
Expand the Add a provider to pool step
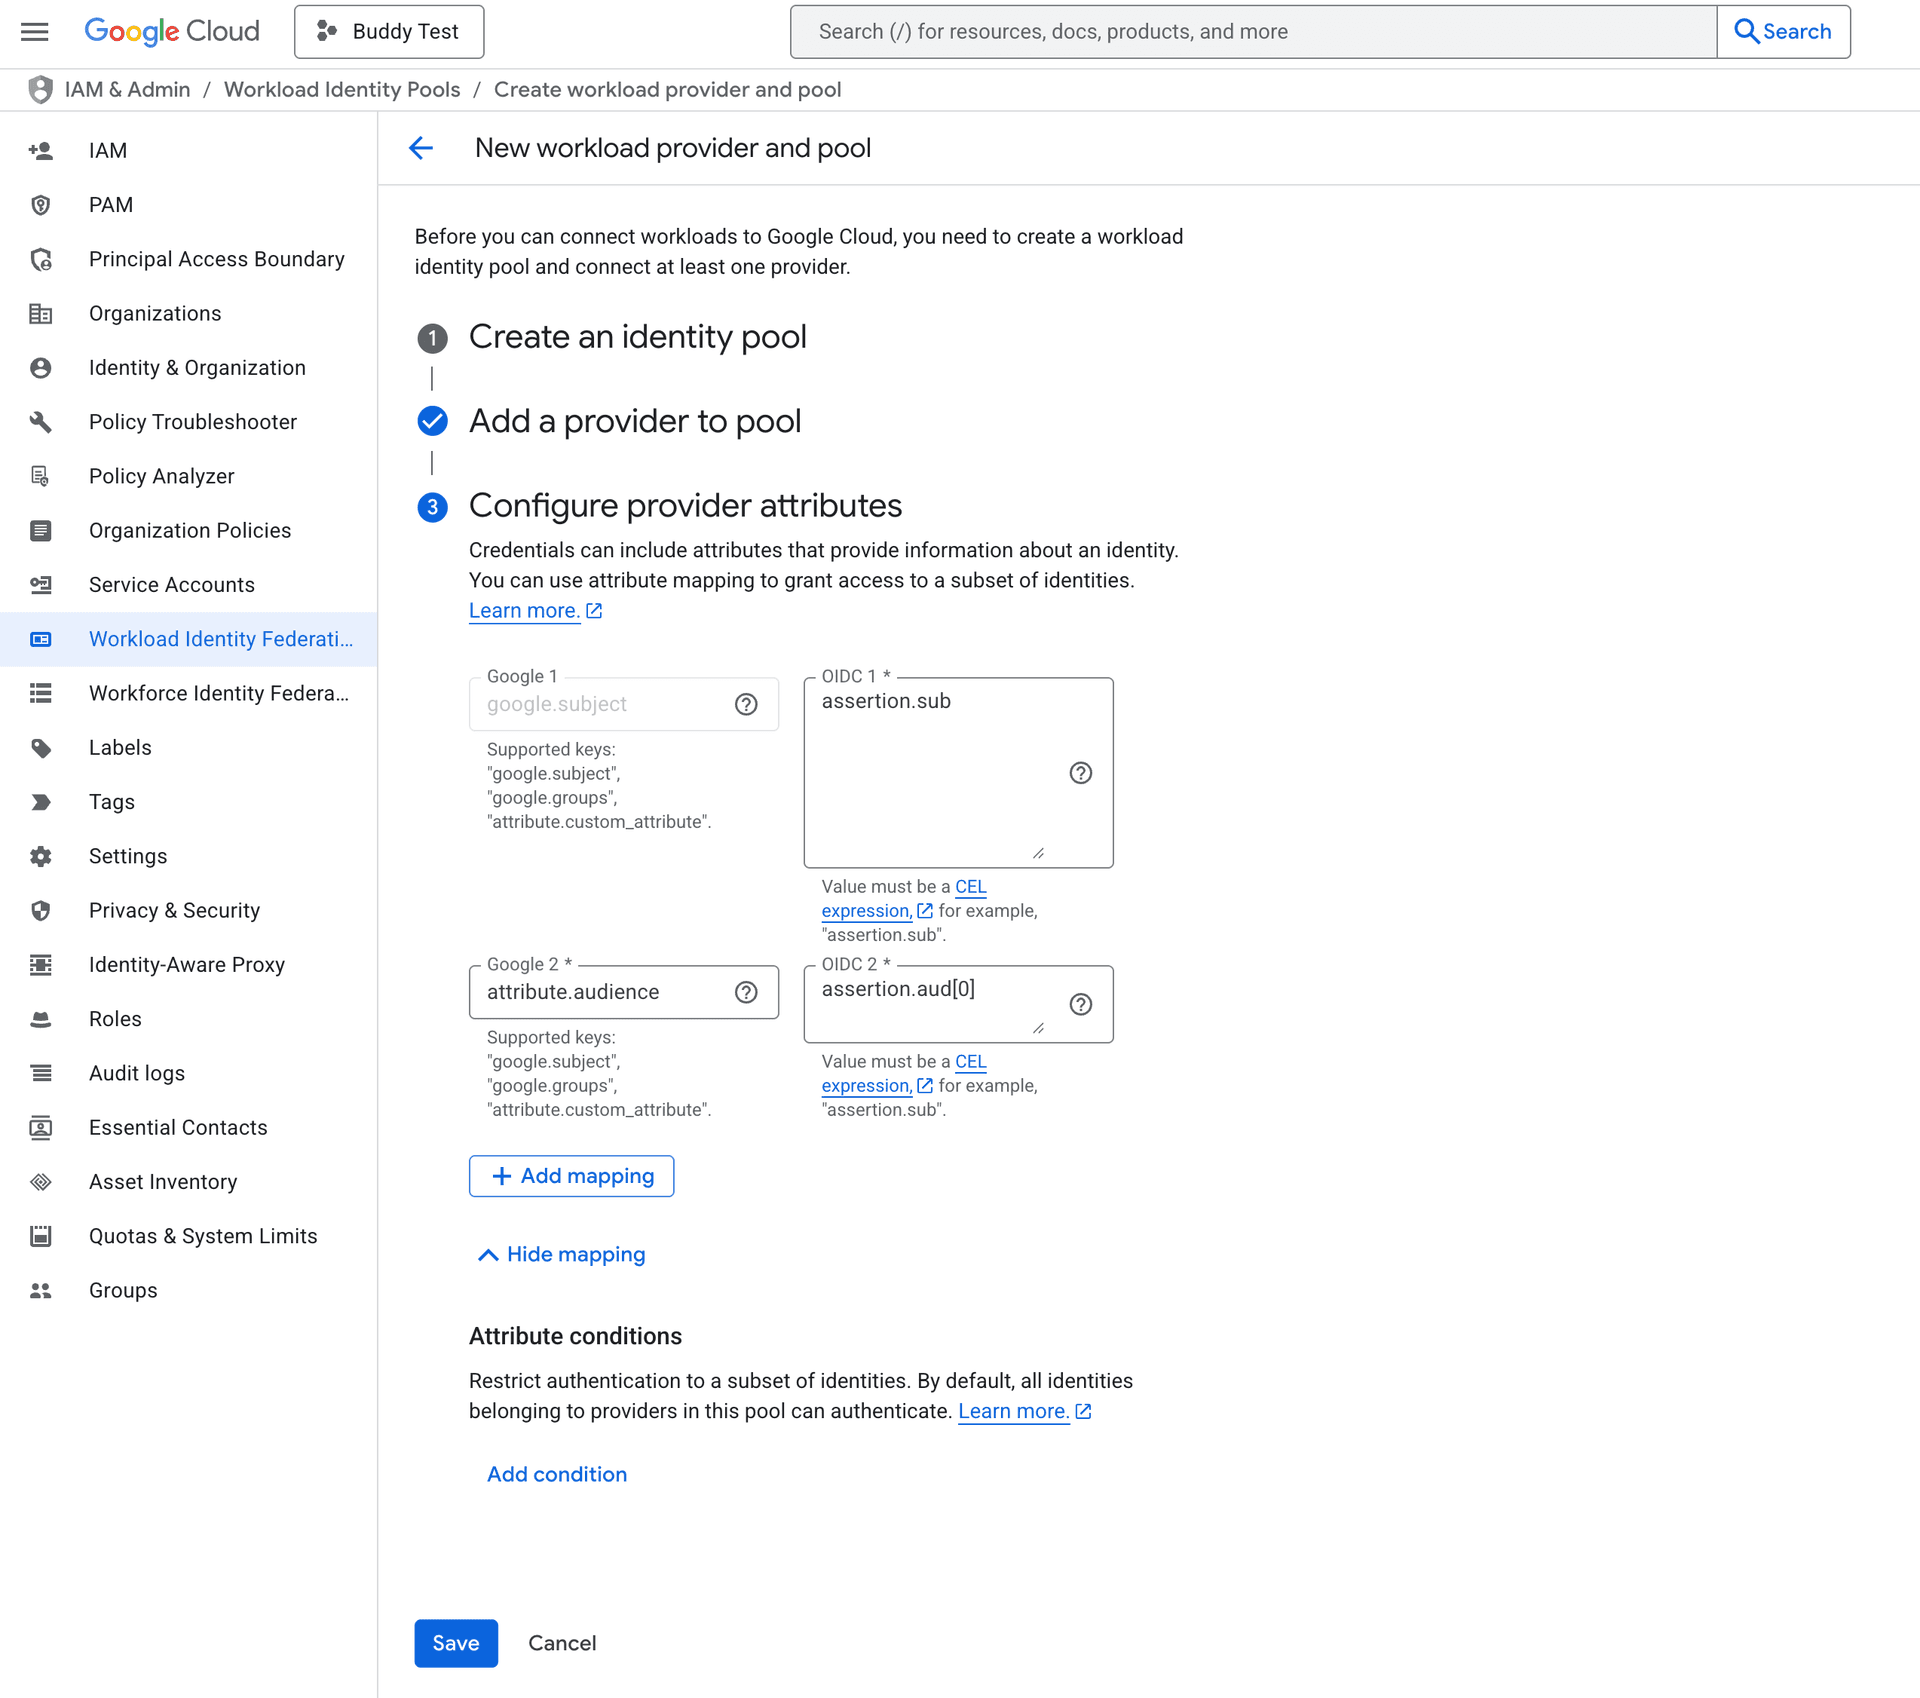[x=634, y=422]
